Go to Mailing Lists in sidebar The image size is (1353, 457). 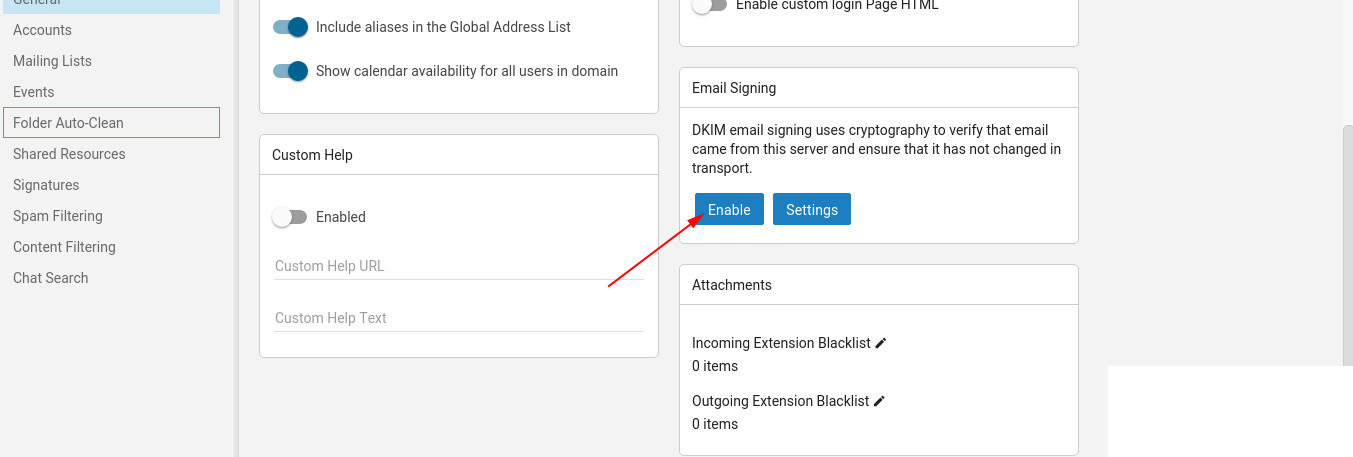(52, 61)
